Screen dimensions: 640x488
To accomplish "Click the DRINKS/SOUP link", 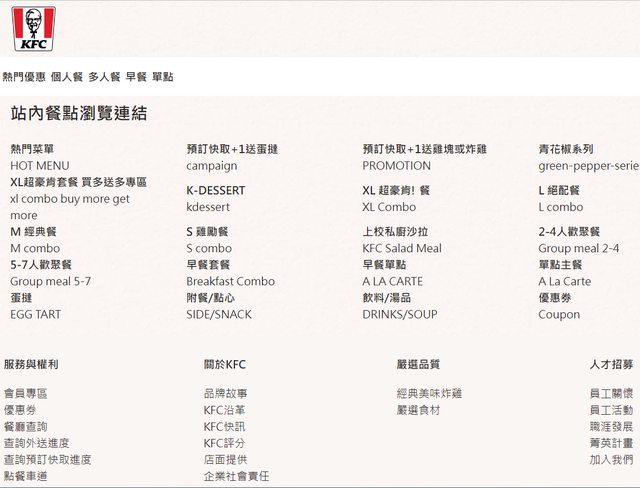I will pyautogui.click(x=400, y=315).
